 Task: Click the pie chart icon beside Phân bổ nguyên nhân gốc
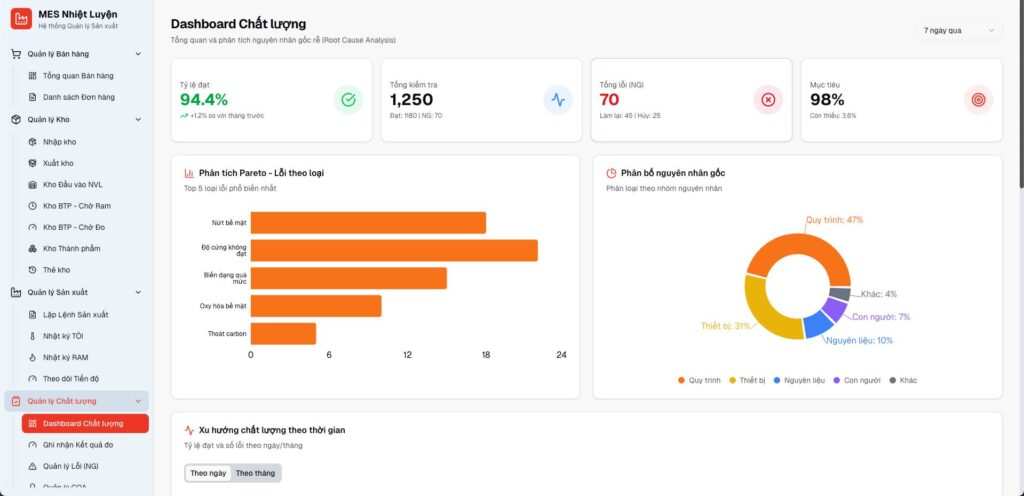tap(611, 173)
